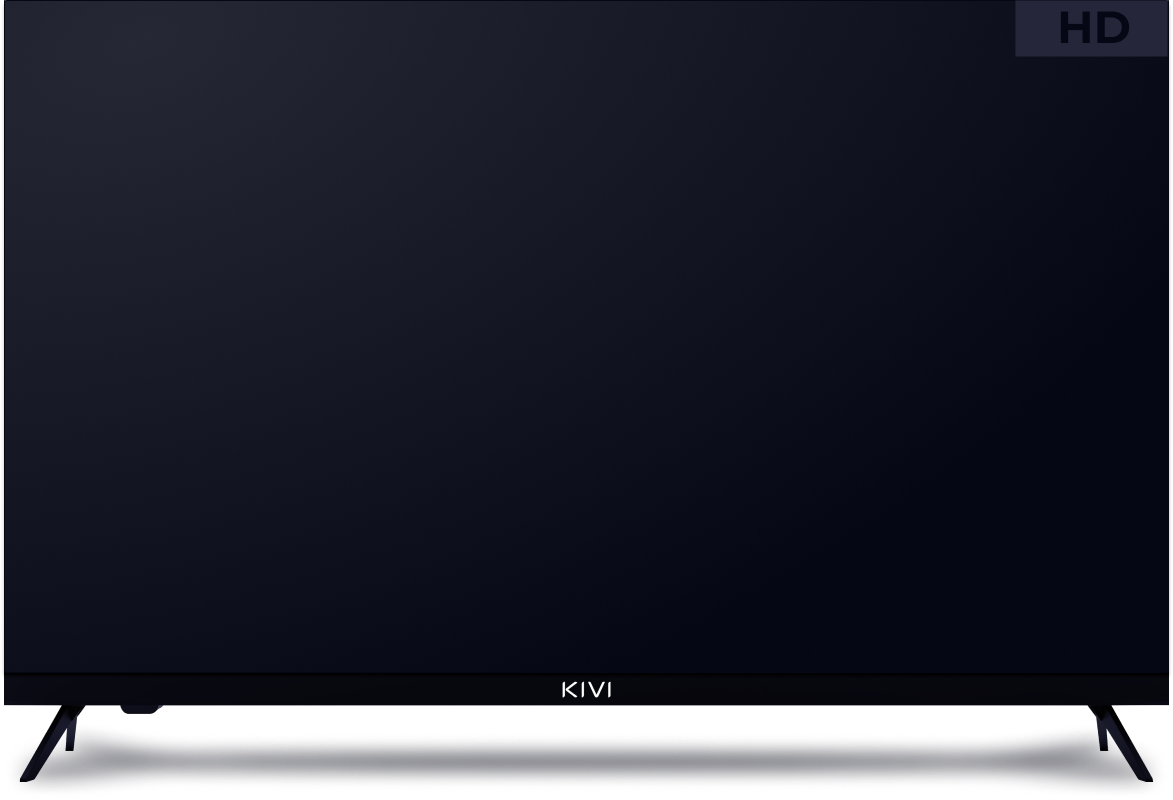Click the last letter I in KIVI
Viewport: 1173px width, 800px height.
point(608,690)
